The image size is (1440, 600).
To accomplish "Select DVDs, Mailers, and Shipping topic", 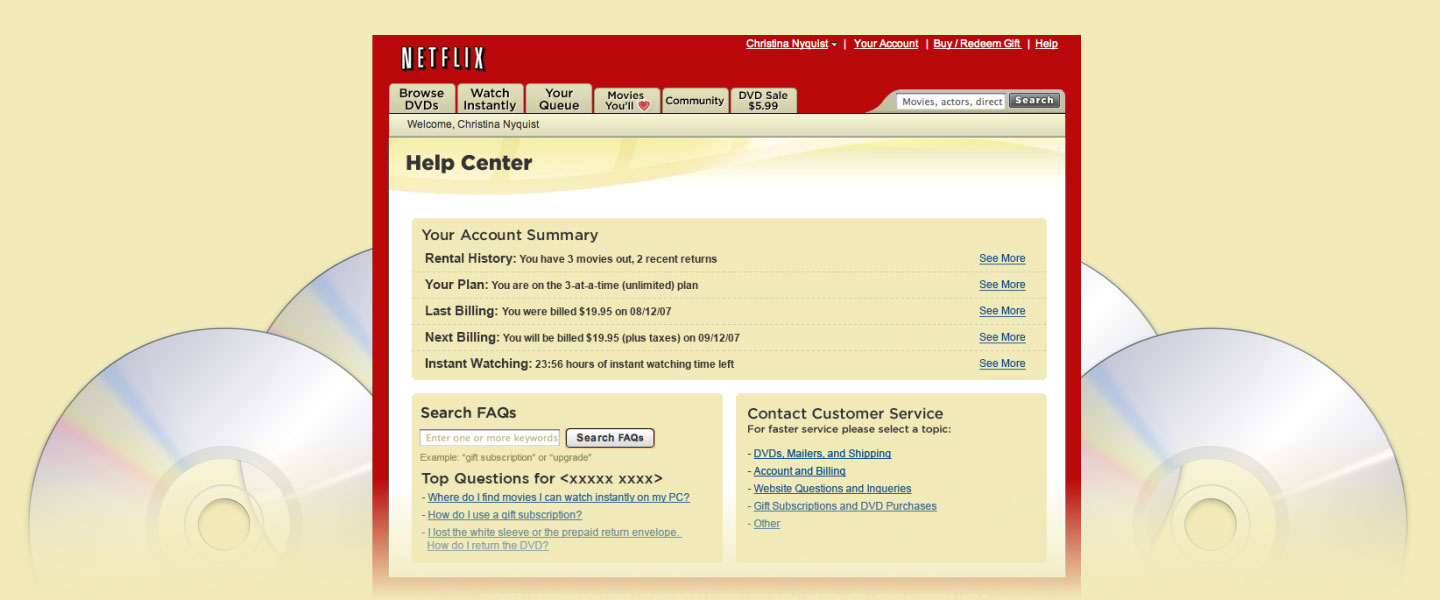I will click(822, 454).
